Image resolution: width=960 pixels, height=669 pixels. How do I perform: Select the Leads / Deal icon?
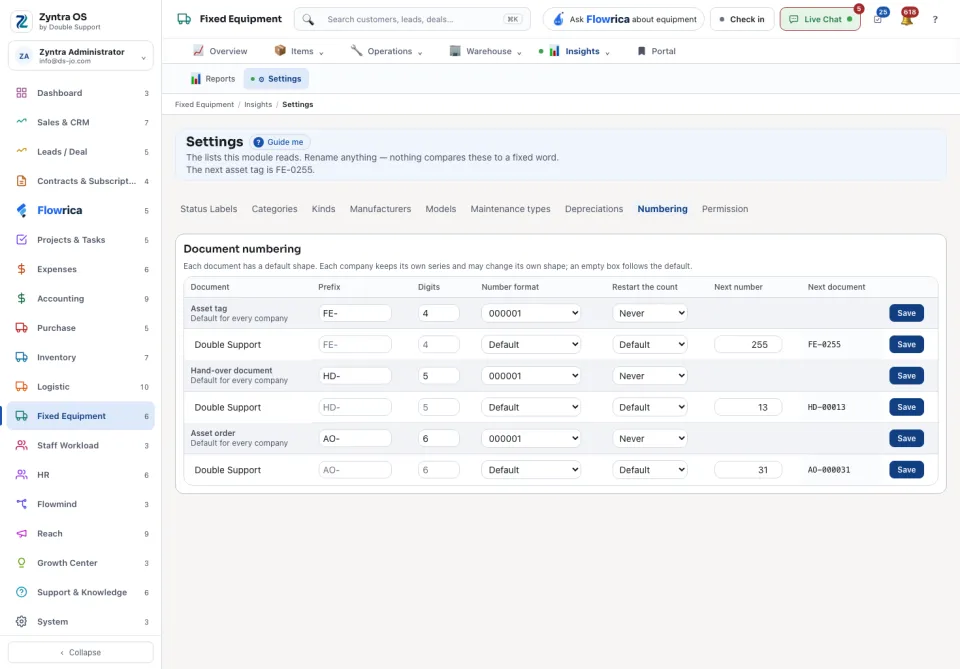pos(21,151)
